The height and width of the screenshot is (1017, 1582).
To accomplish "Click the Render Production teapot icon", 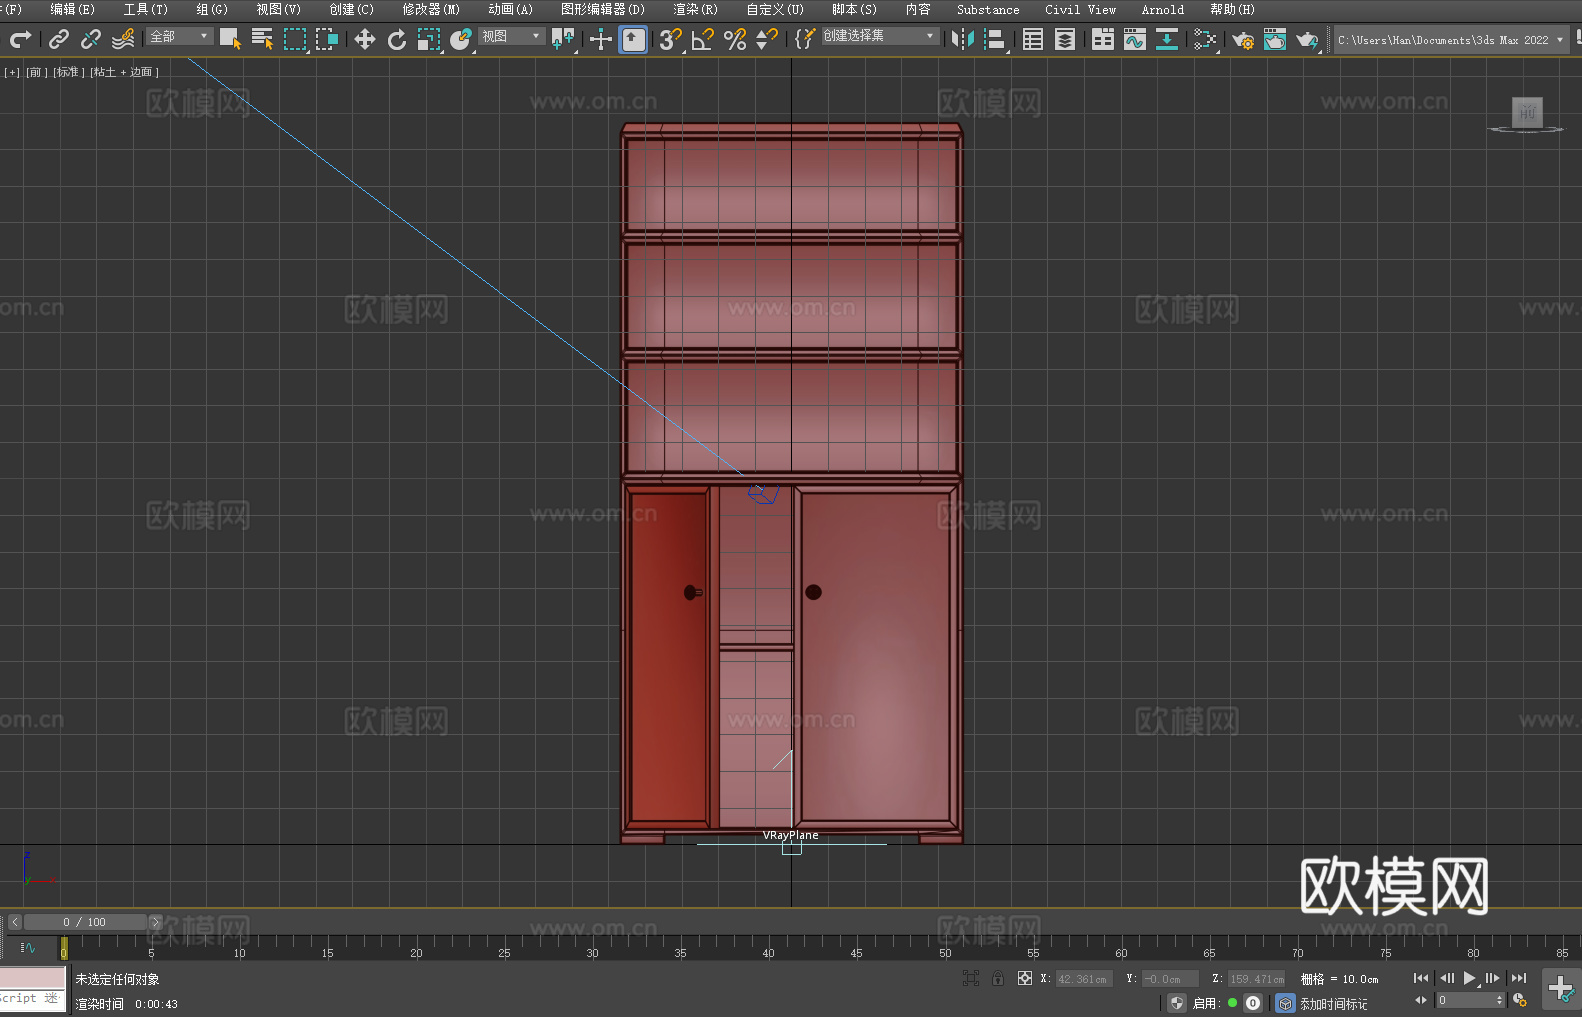I will (1307, 39).
